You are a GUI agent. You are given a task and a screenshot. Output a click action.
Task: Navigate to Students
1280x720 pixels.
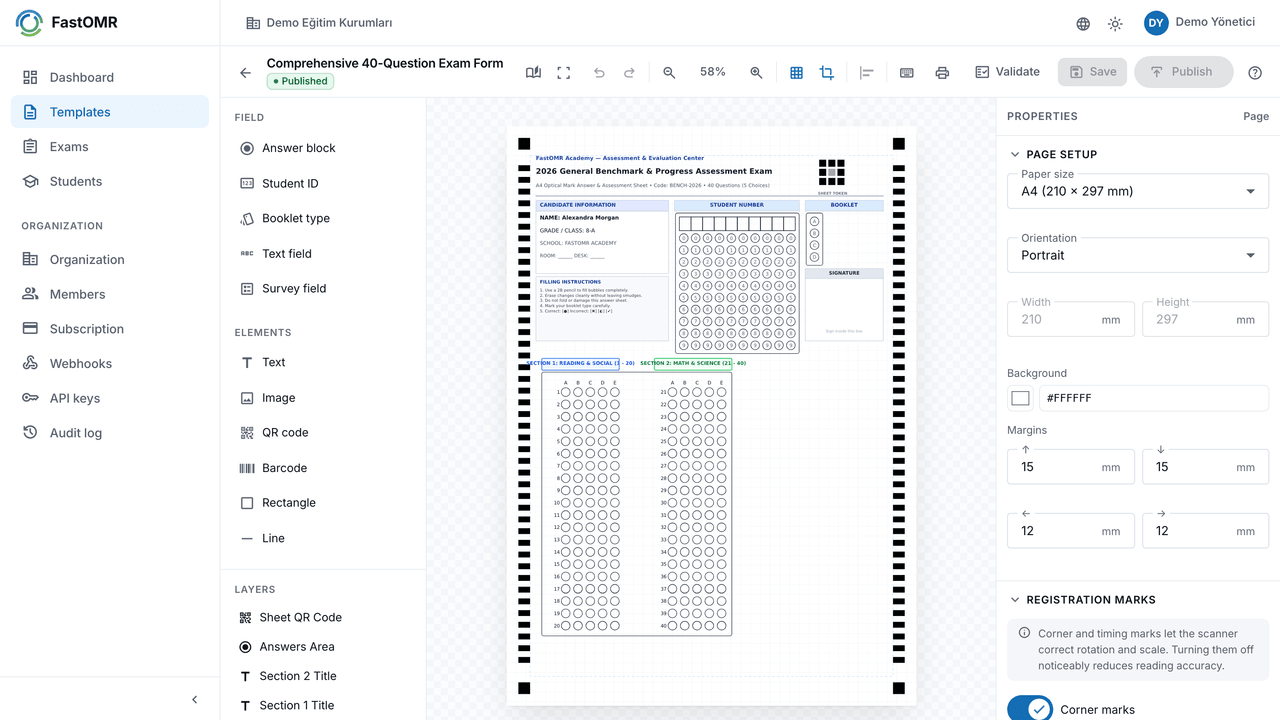coord(110,181)
